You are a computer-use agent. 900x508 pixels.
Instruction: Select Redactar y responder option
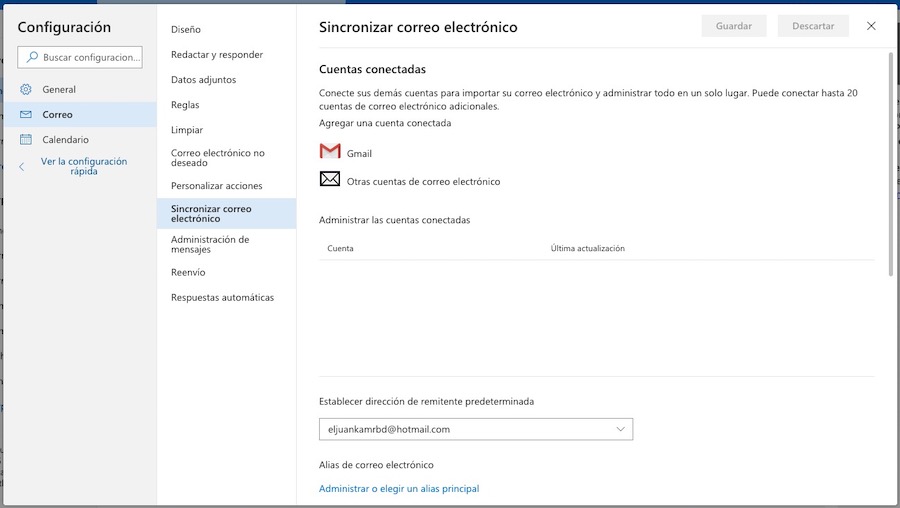pyautogui.click(x=217, y=55)
